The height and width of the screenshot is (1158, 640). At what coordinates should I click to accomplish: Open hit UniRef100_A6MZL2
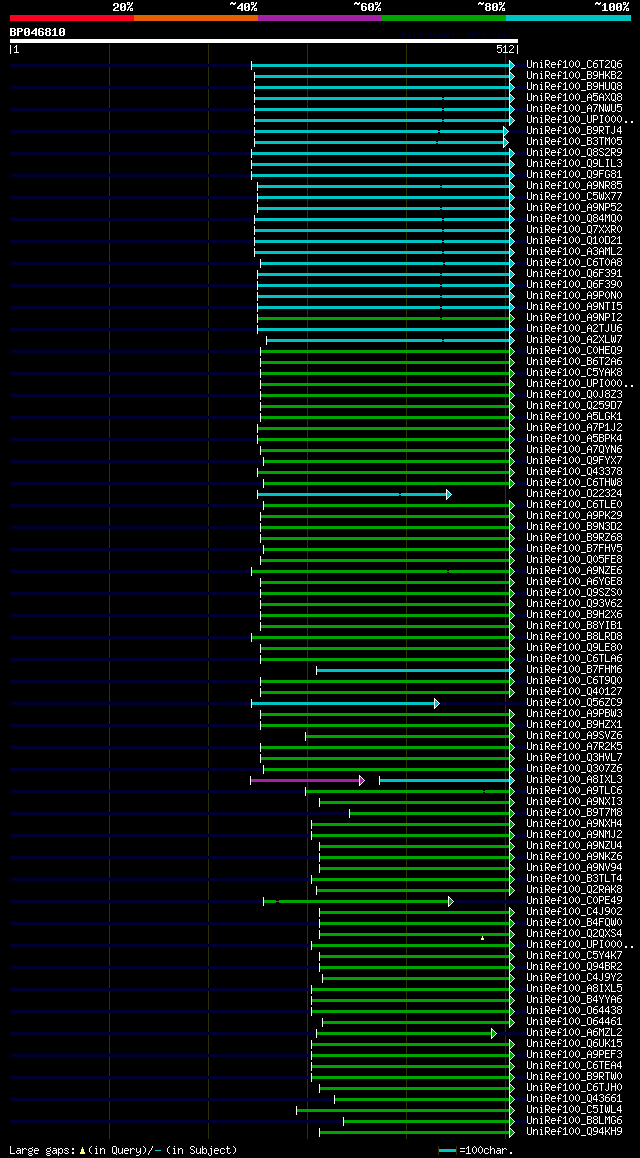574,1032
